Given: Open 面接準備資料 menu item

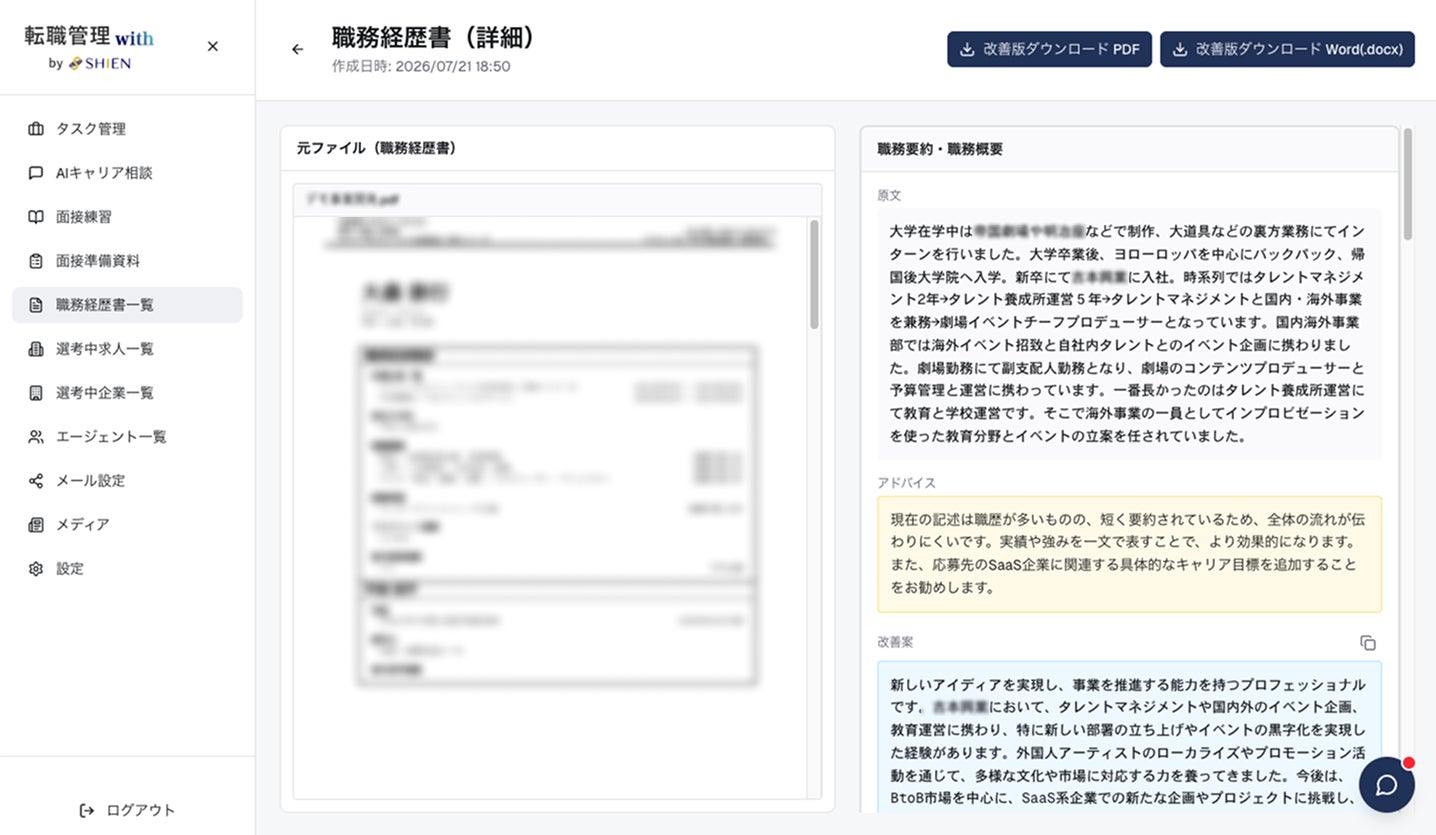Looking at the screenshot, I should click(127, 261).
